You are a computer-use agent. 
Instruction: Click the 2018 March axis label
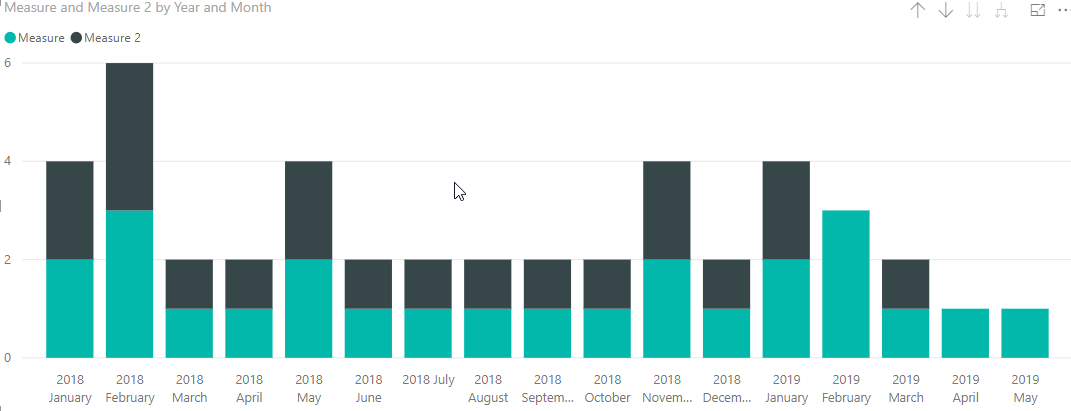coord(189,388)
